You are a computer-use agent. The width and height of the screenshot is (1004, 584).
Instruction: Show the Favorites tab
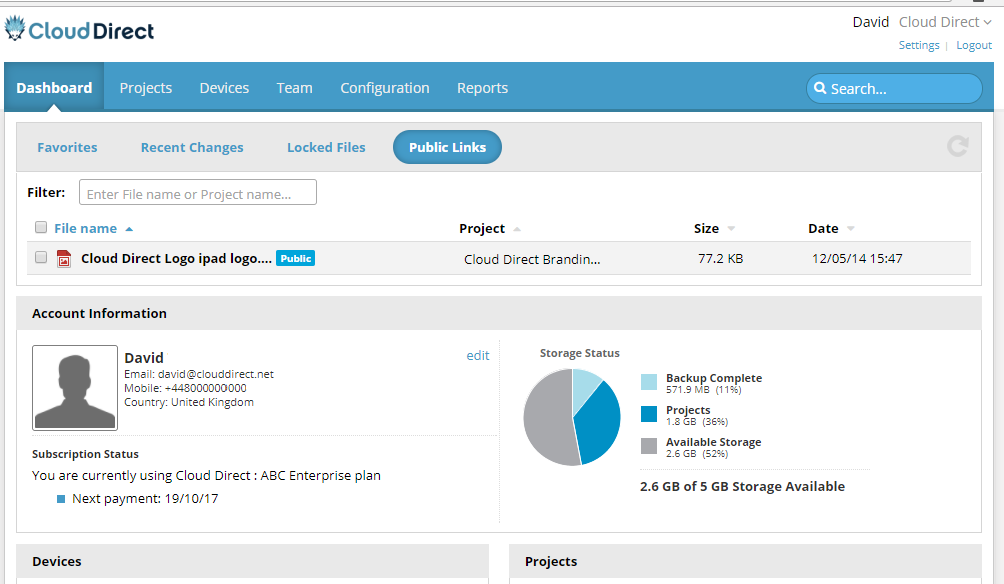pyautogui.click(x=67, y=147)
